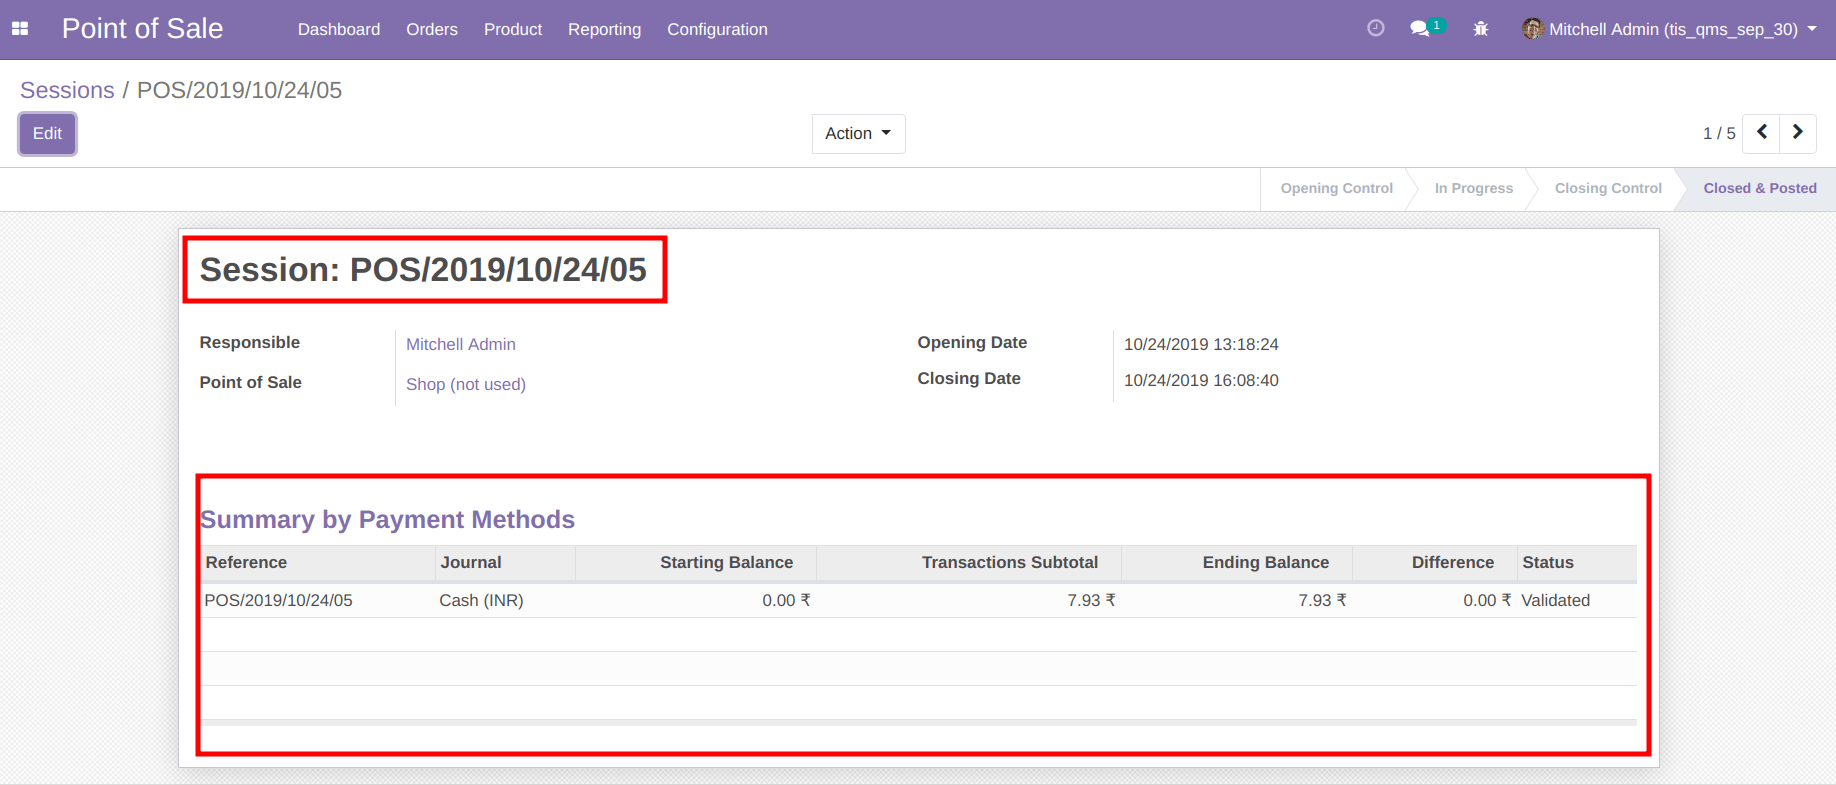Click Mitchell Admin's avatar picture
1836x785 pixels.
[1532, 29]
